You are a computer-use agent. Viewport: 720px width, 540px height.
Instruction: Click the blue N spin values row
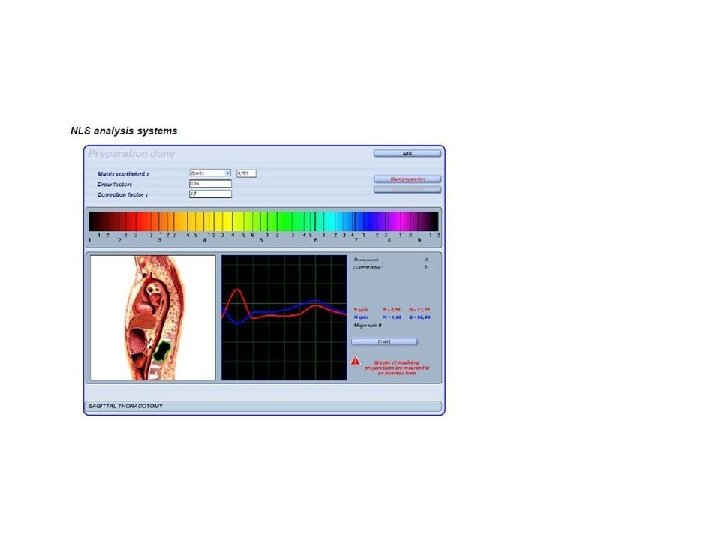coord(392,317)
